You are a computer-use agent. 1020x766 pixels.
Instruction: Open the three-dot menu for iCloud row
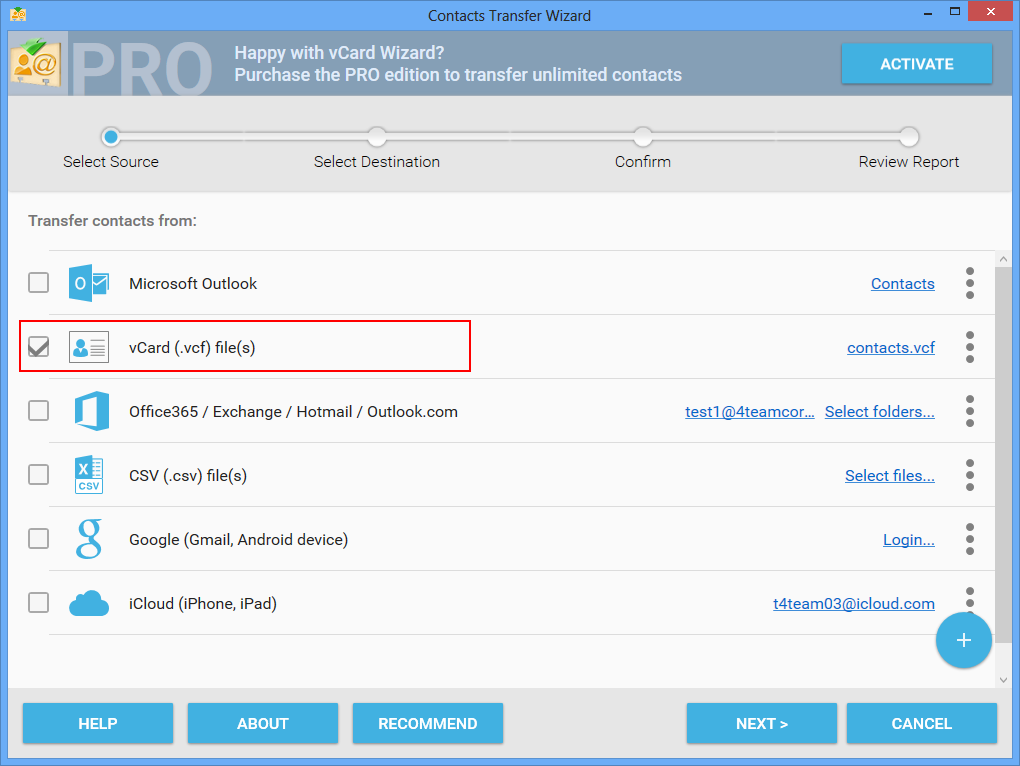point(969,598)
